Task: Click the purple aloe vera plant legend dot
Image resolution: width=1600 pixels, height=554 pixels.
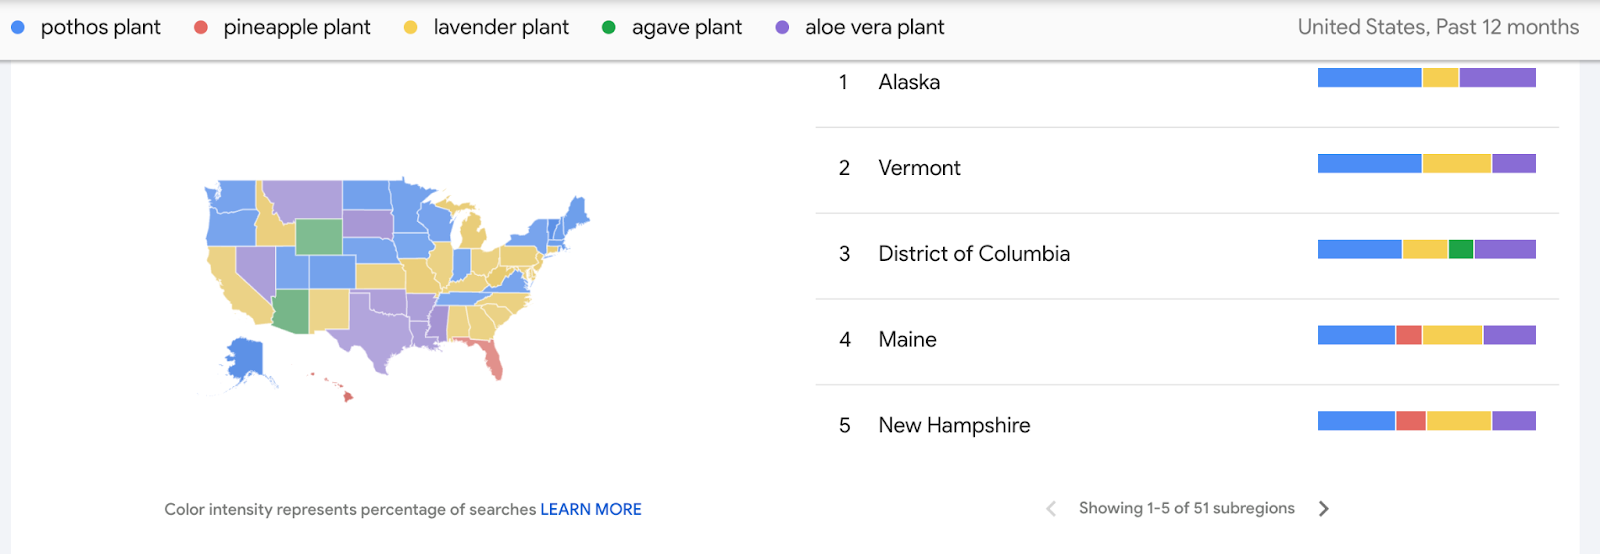Action: click(783, 28)
